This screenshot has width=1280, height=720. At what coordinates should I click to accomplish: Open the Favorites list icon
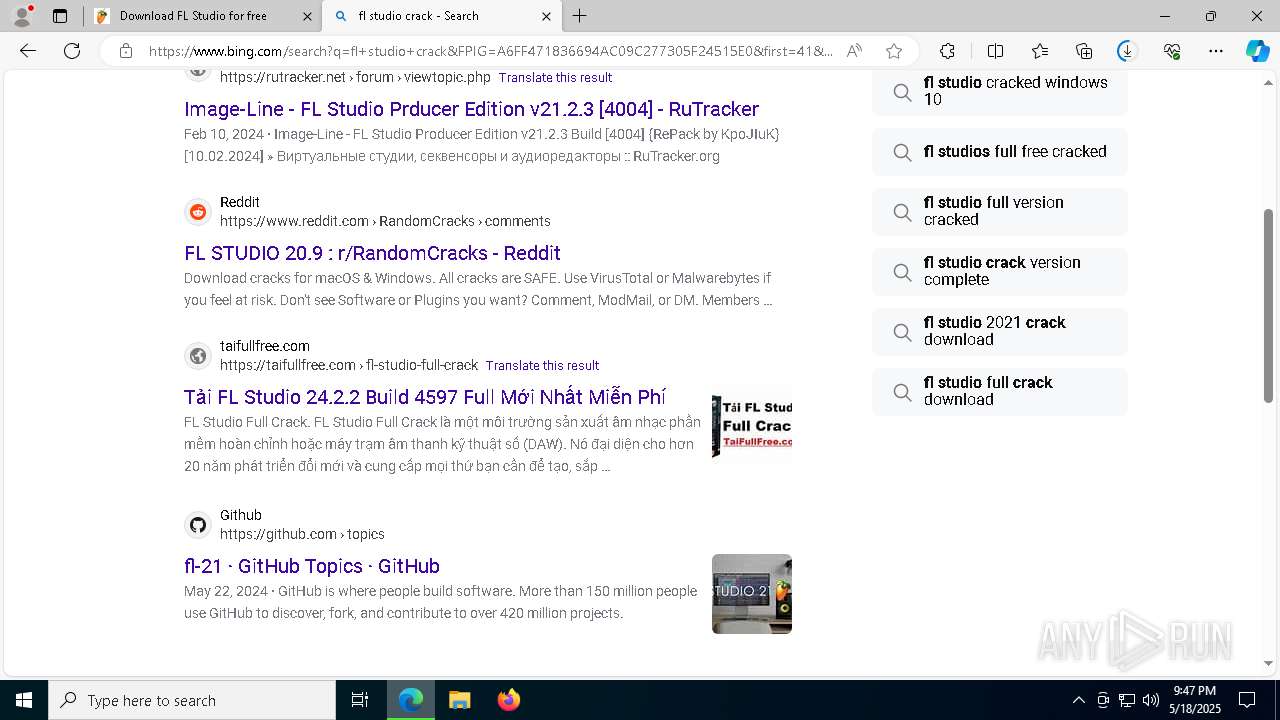[x=1040, y=51]
